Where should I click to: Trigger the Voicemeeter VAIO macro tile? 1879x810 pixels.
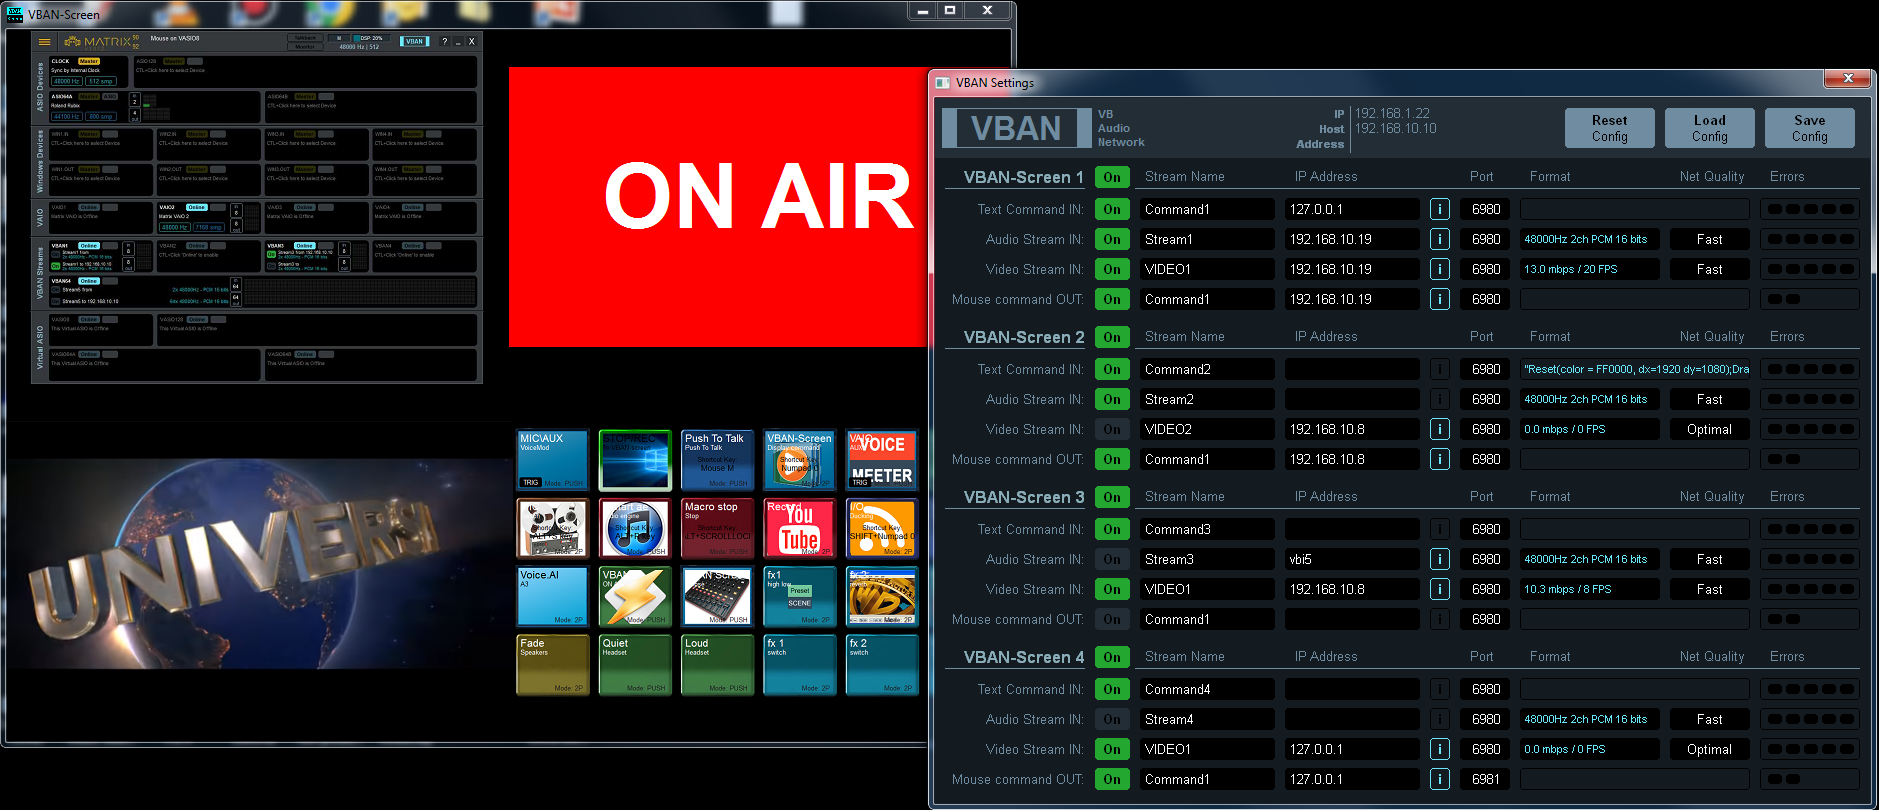pos(881,460)
